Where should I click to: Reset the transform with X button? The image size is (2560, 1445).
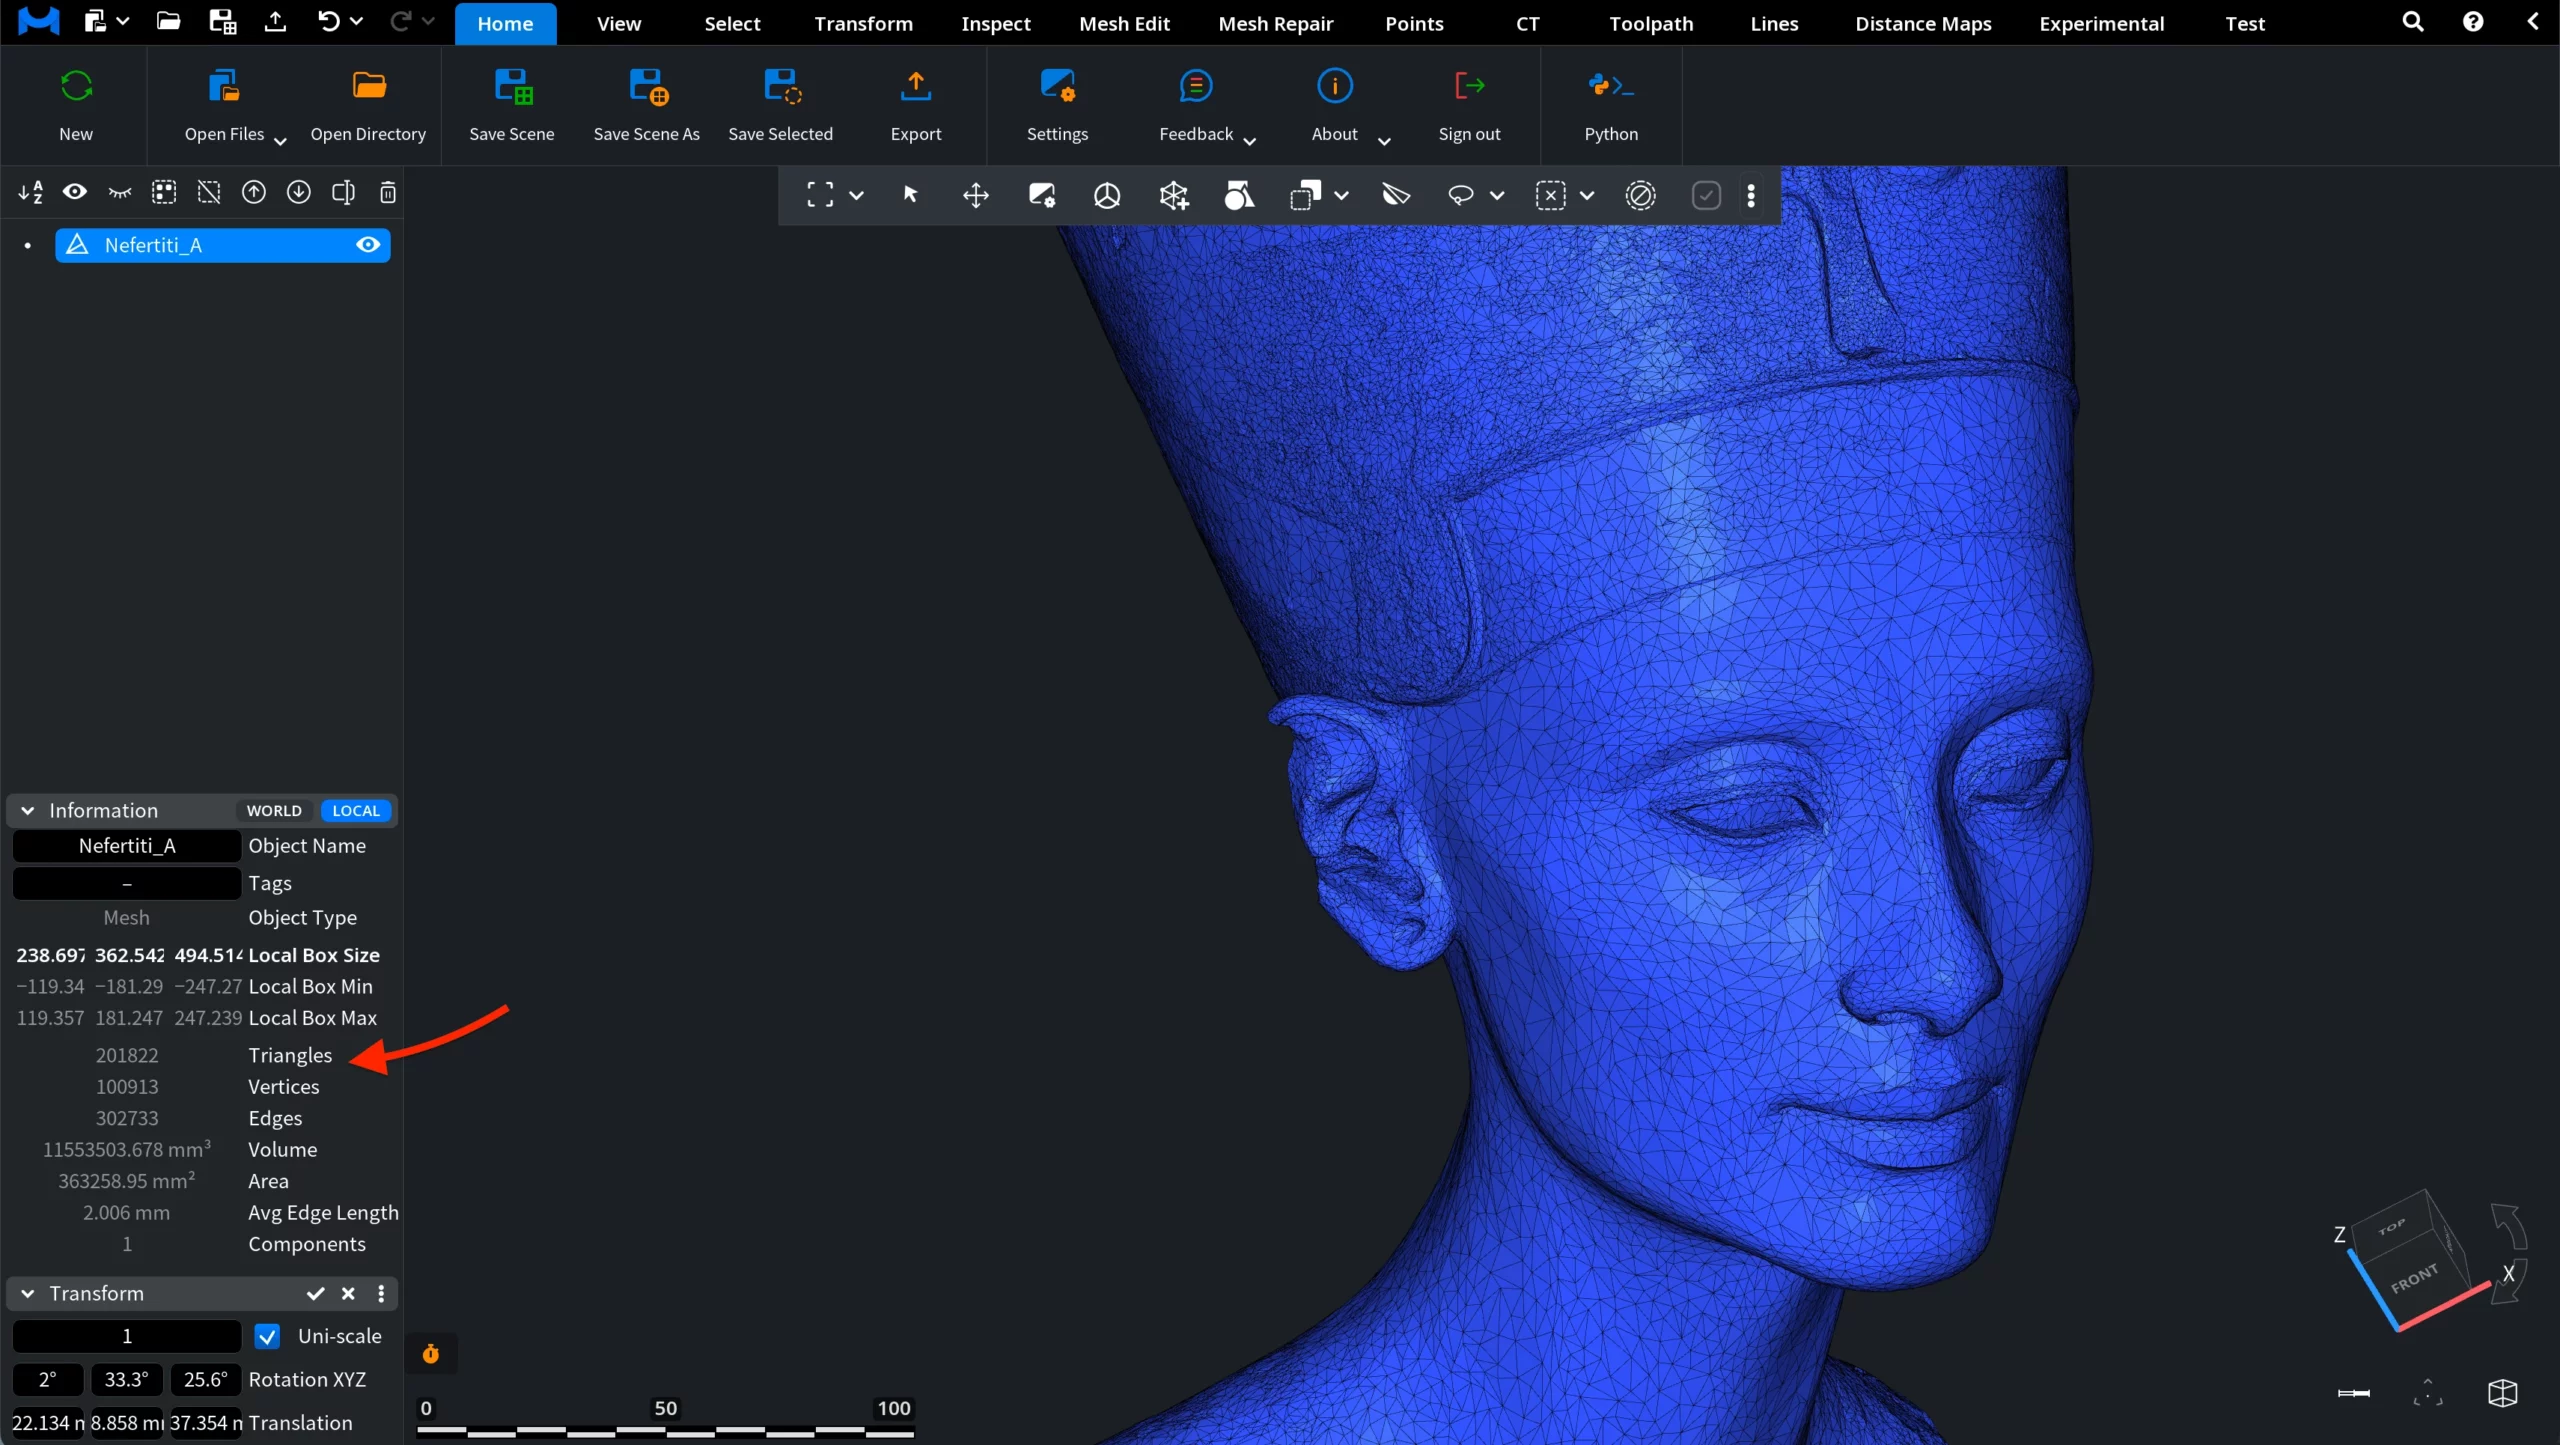(x=348, y=1294)
